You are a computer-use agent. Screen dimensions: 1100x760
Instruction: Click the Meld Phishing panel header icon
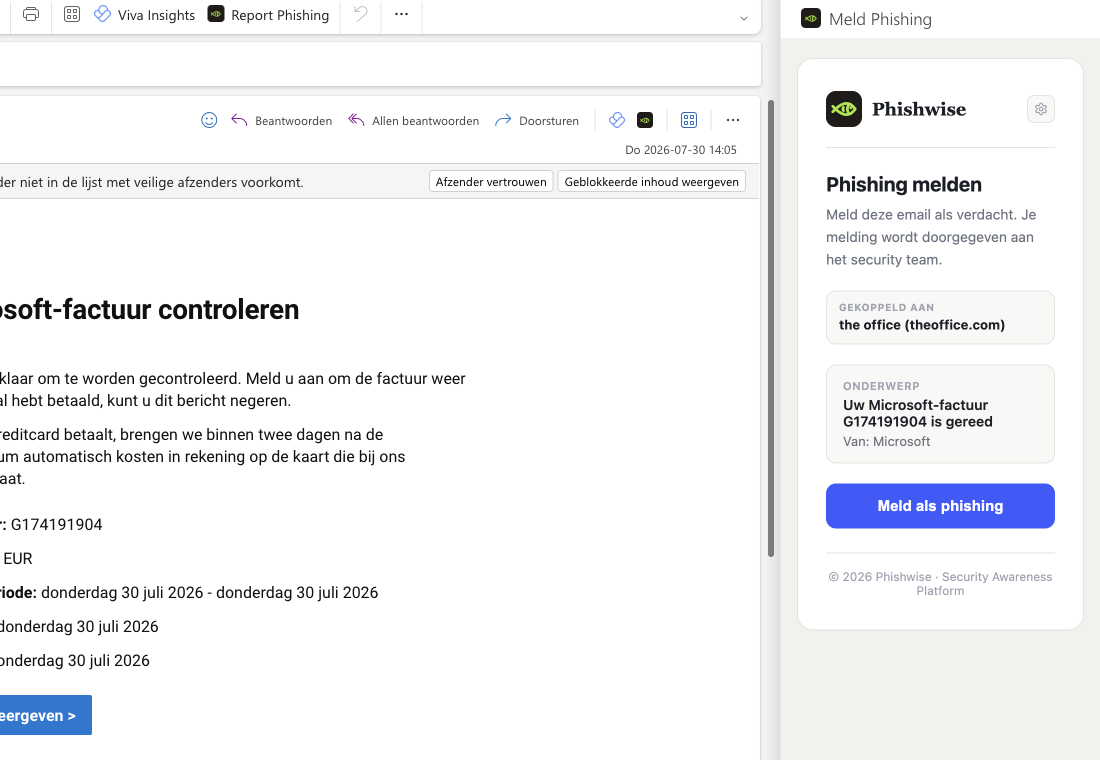point(811,18)
